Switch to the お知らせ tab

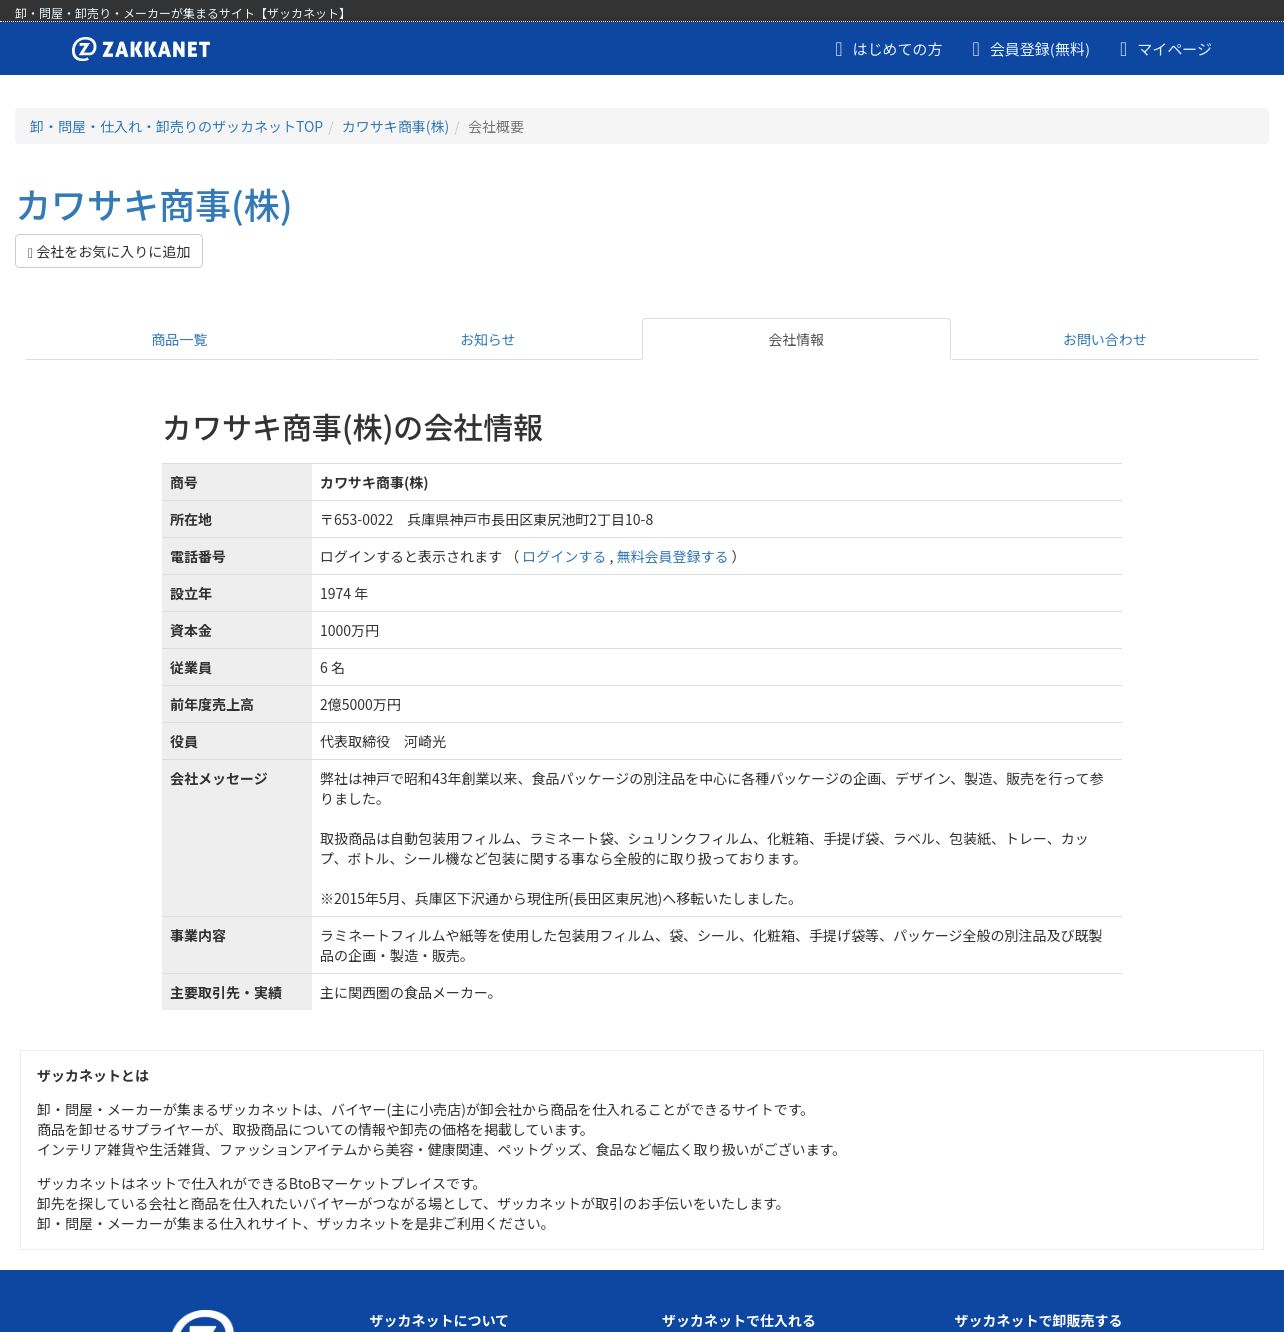click(x=488, y=340)
